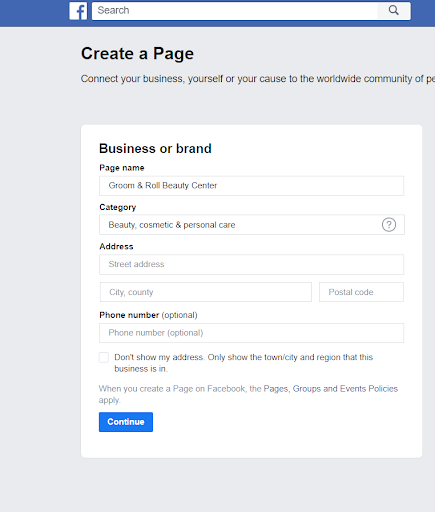Click the 'Address' label
The image size is (435, 512).
pyautogui.click(x=116, y=246)
